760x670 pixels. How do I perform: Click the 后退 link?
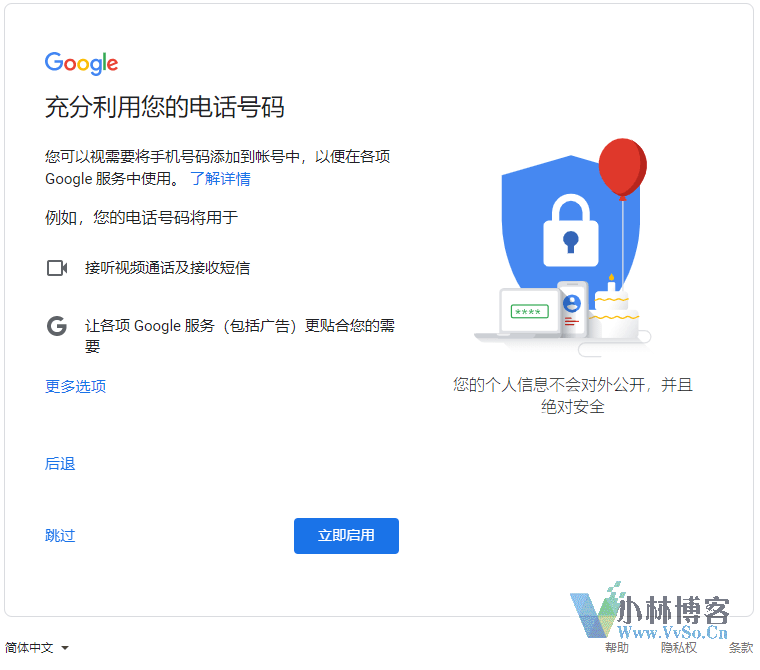coord(60,464)
